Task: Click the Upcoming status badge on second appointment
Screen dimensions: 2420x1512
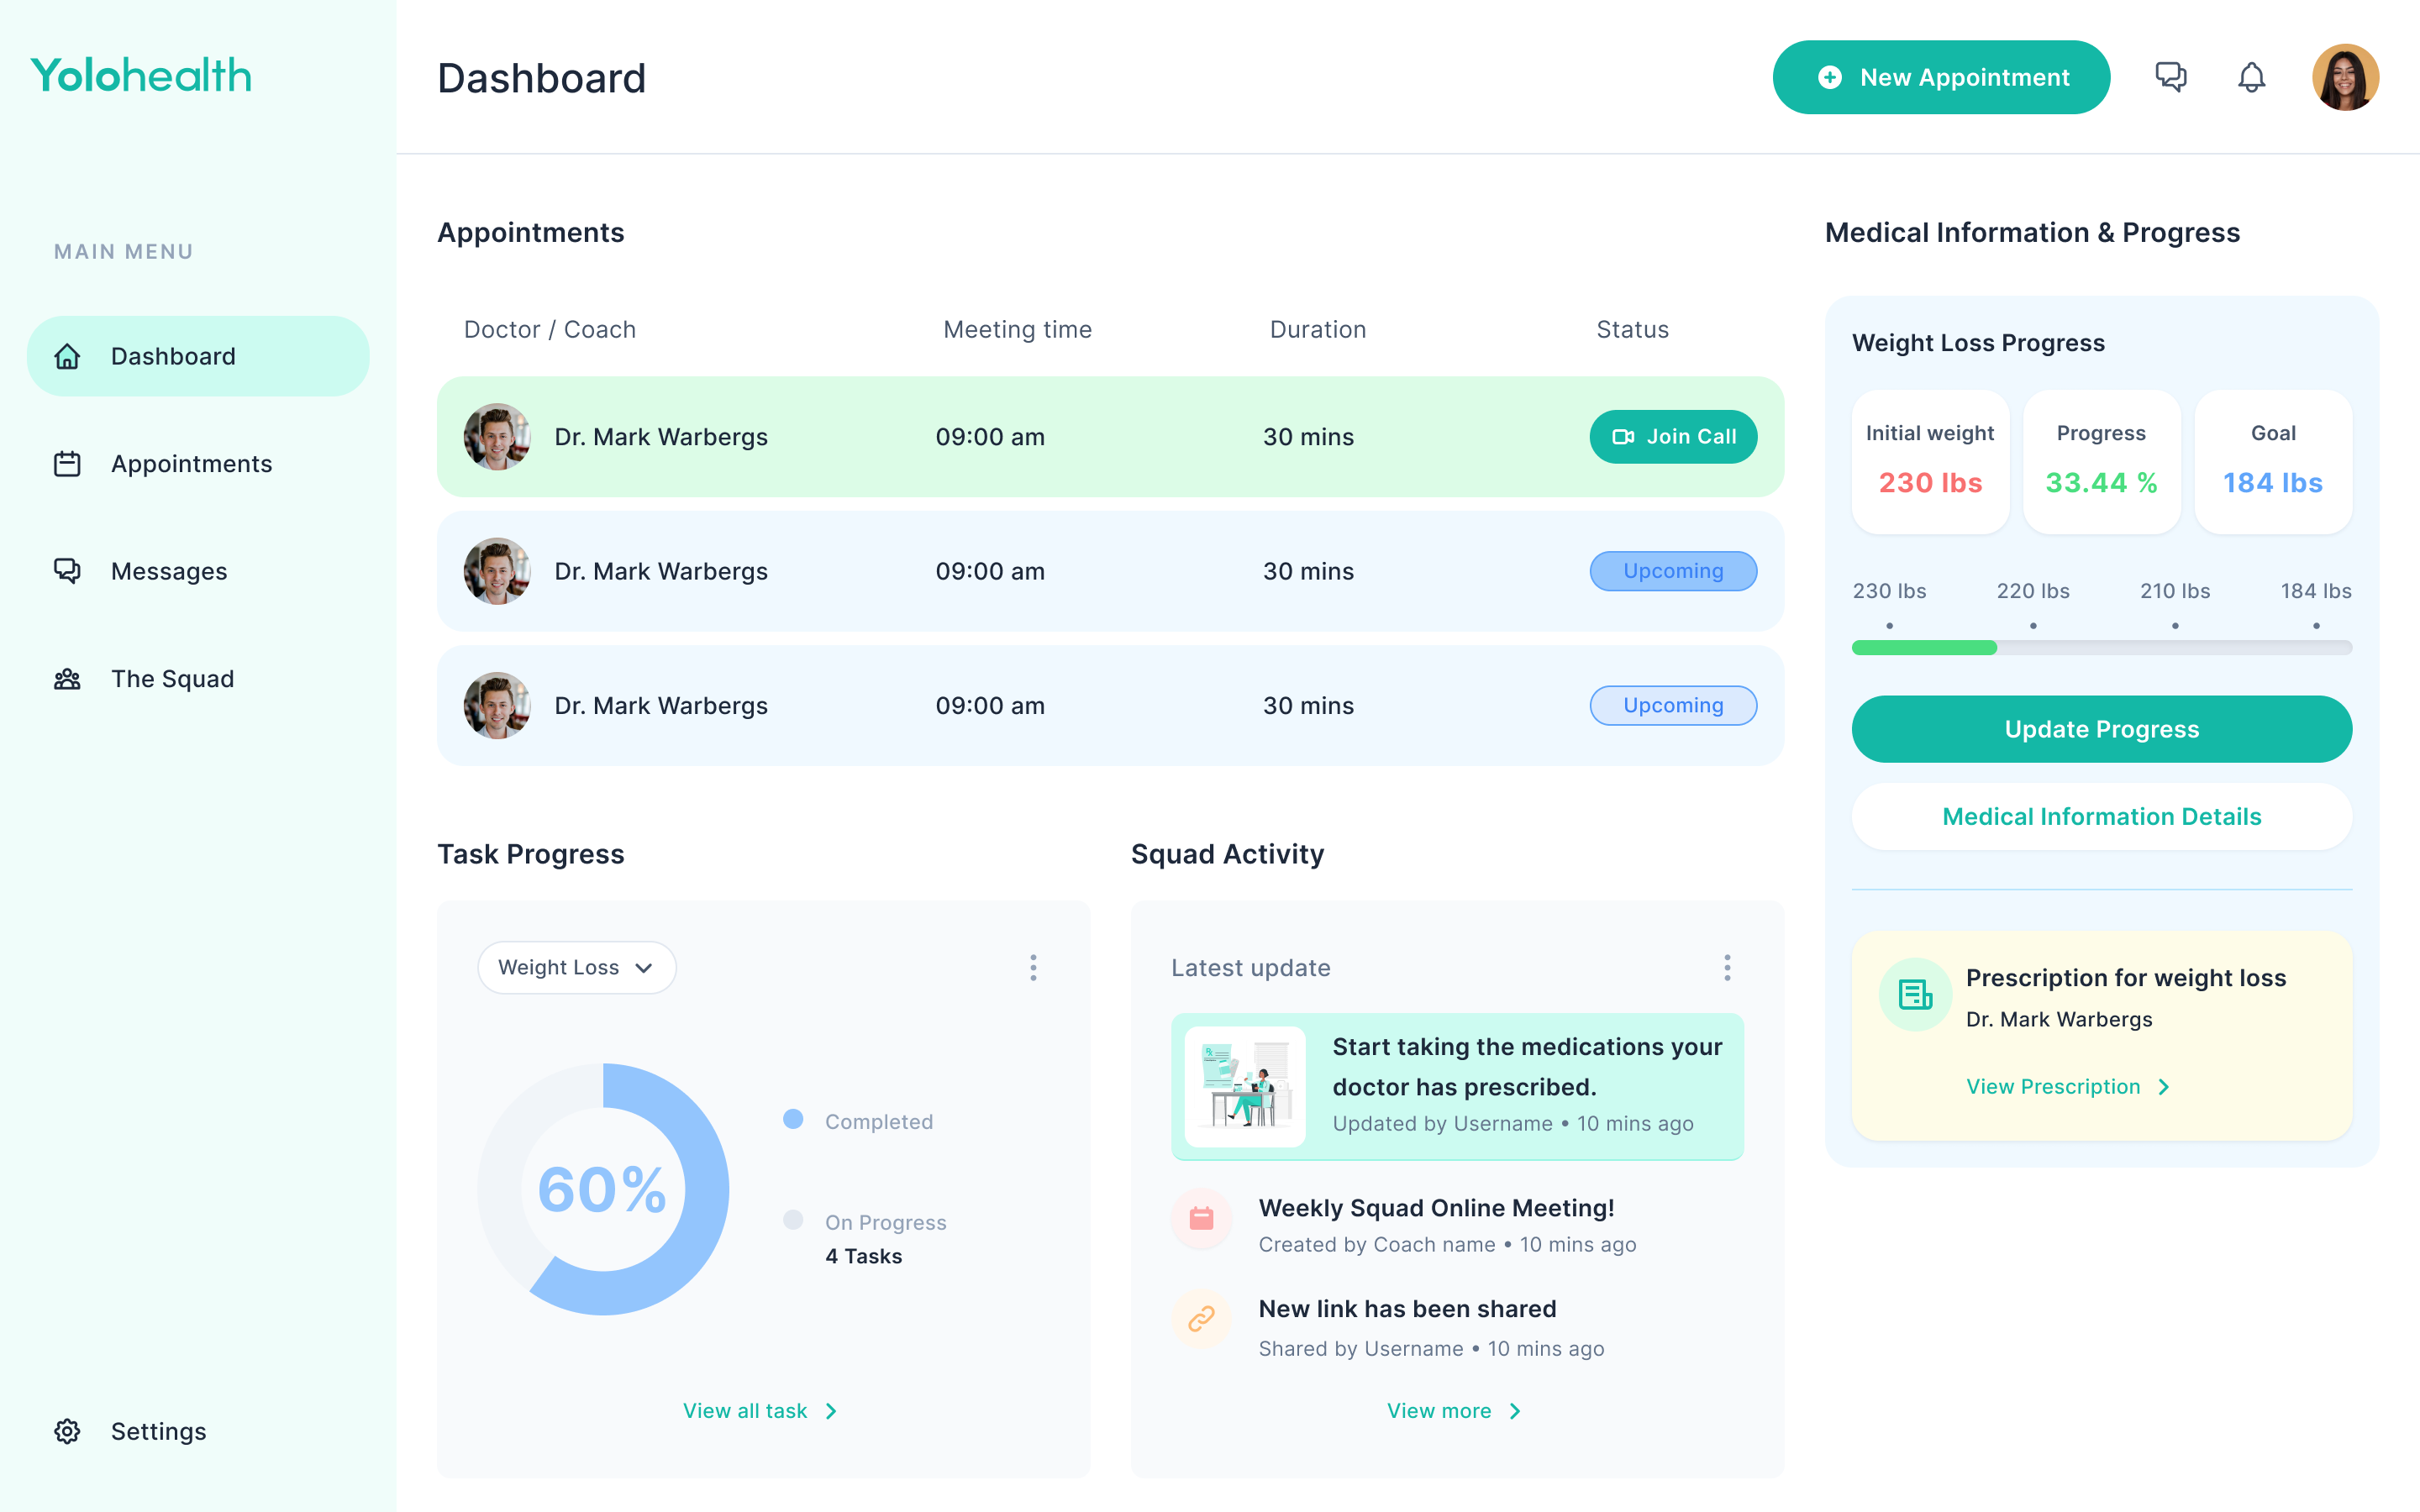Action: [1672, 571]
